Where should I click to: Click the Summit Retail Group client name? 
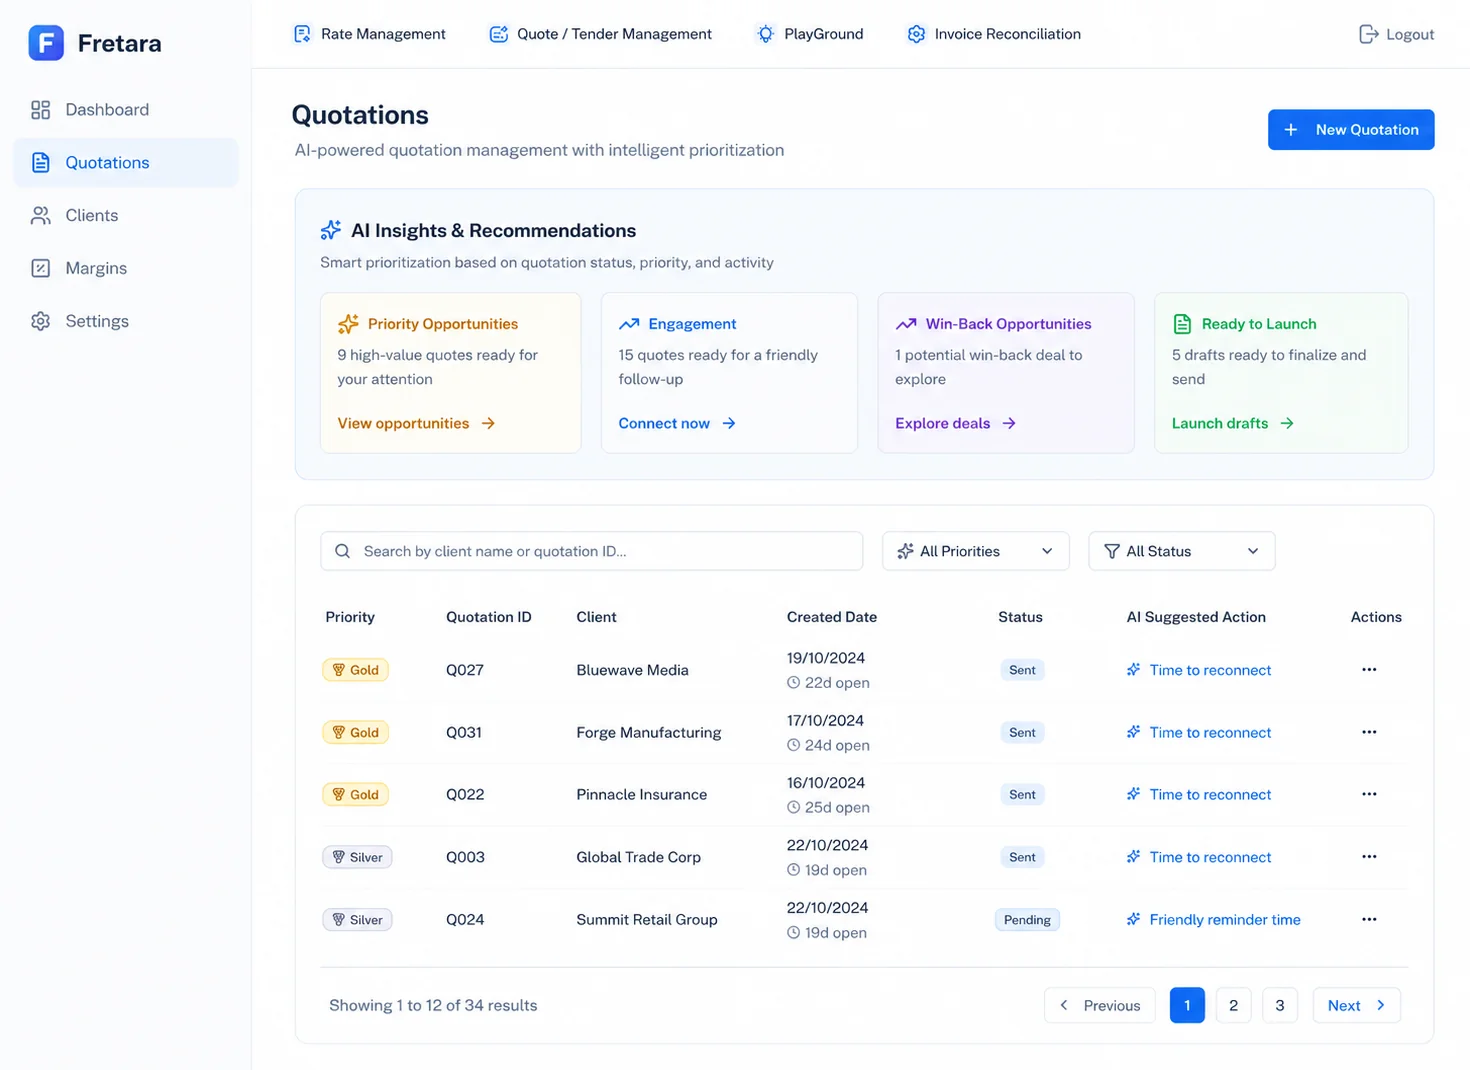(647, 919)
